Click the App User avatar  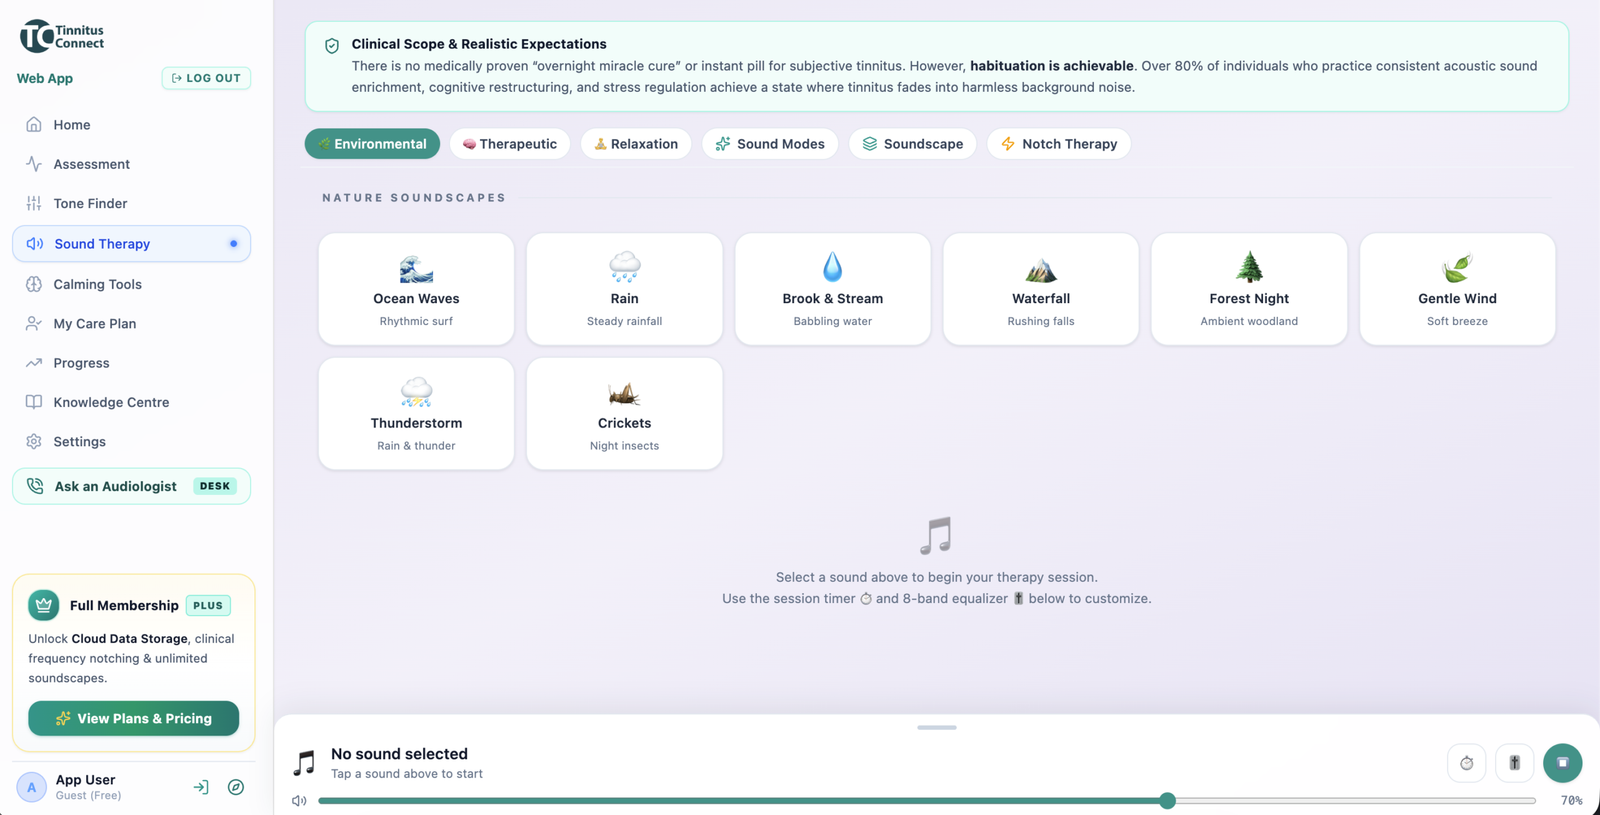pos(31,787)
